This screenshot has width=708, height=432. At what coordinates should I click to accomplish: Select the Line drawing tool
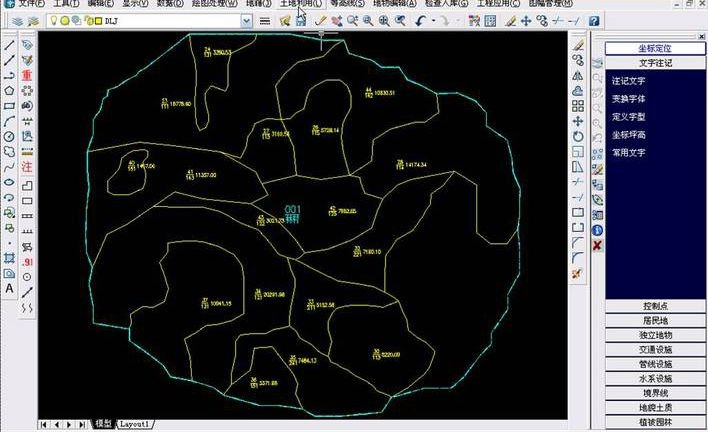pyautogui.click(x=9, y=45)
